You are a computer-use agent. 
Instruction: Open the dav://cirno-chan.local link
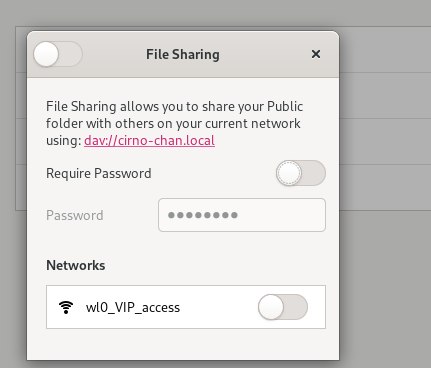click(x=149, y=140)
